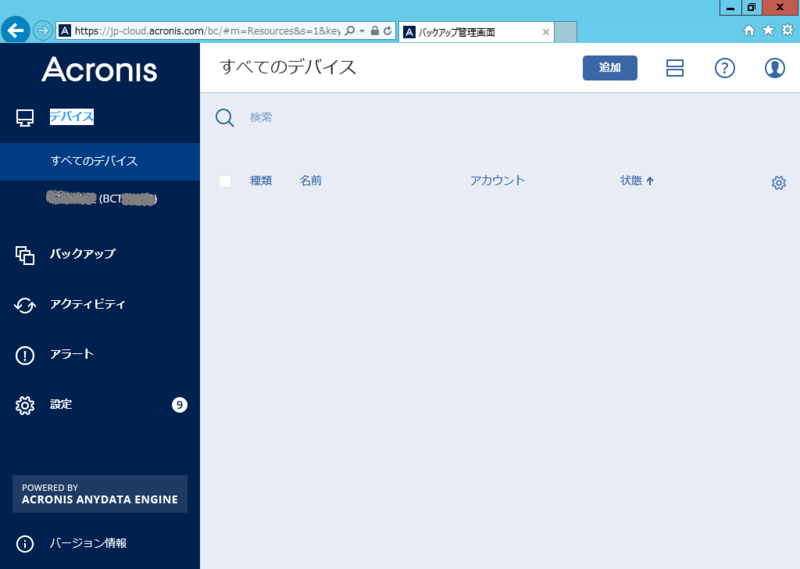Click the browser back arrow button
The width and height of the screenshot is (800, 569).
[x=15, y=31]
